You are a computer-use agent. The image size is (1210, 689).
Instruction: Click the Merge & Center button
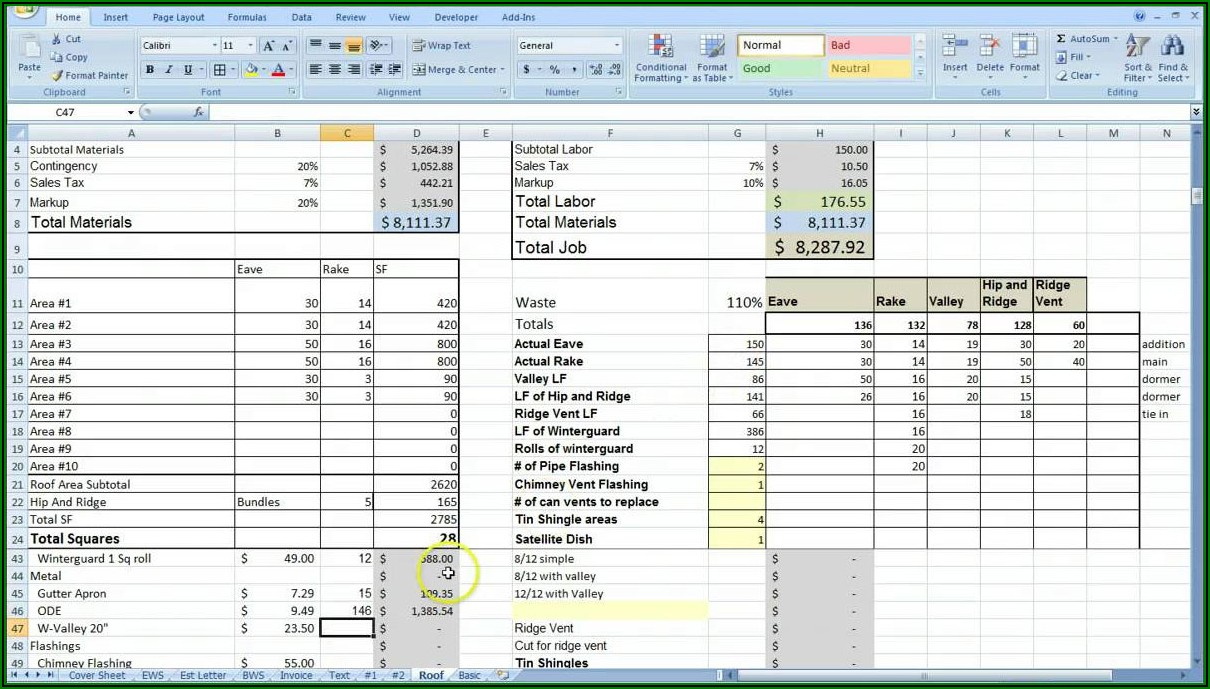point(462,70)
